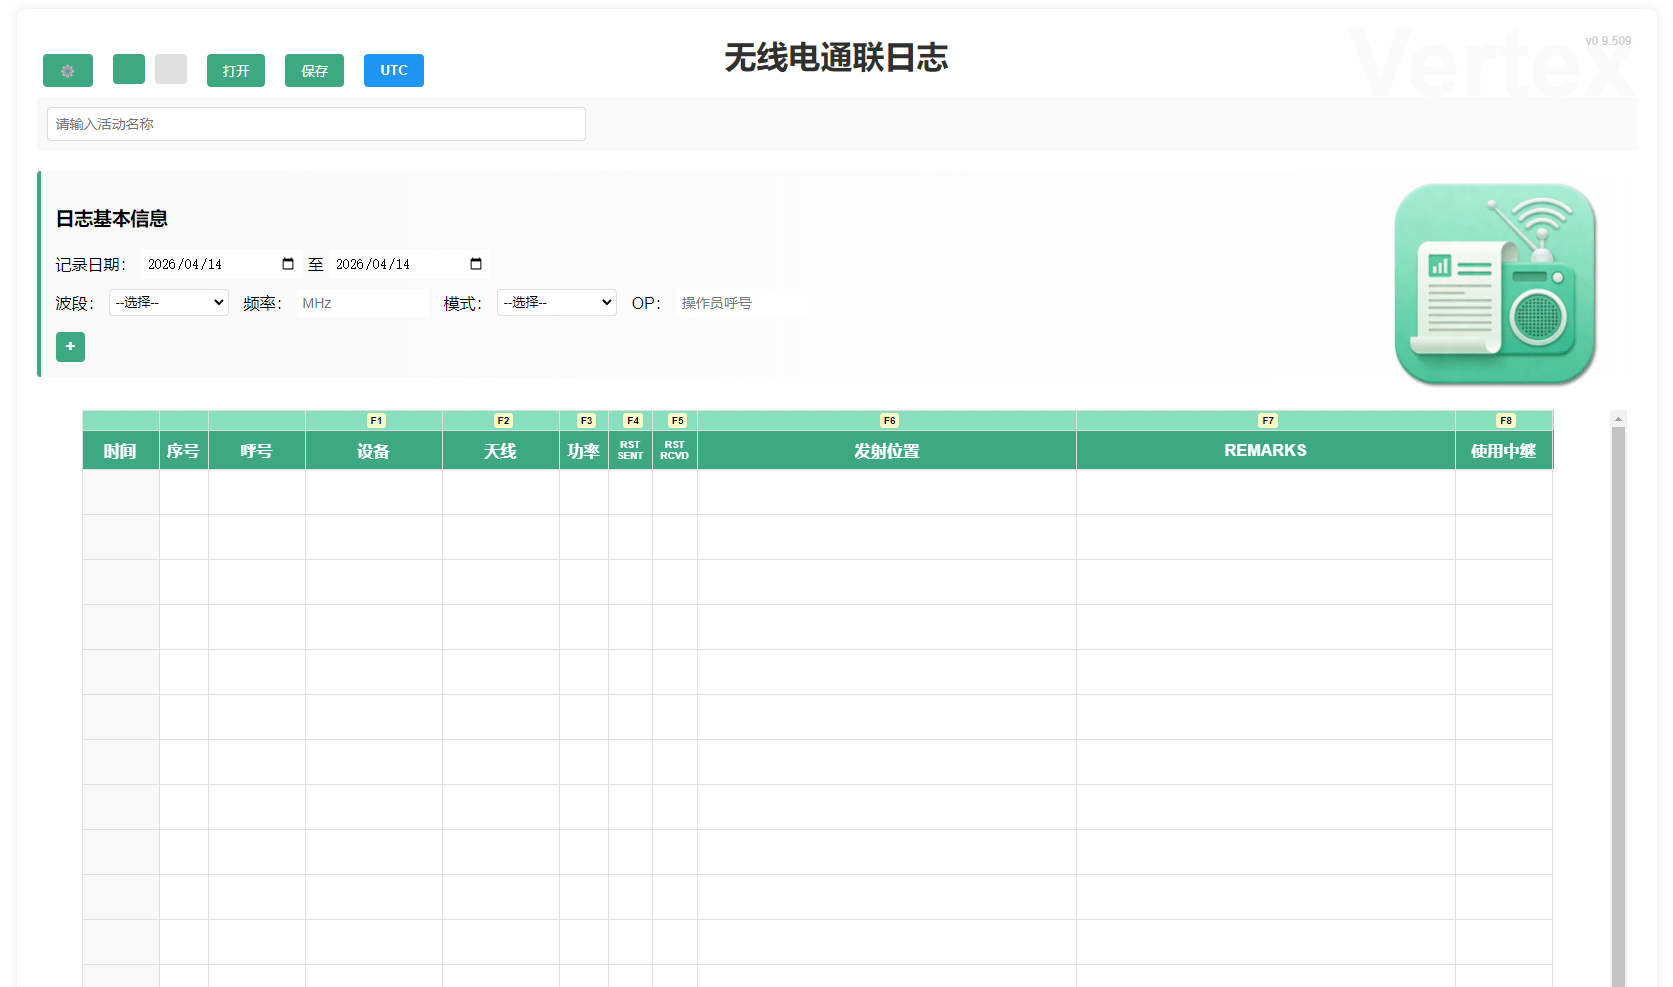Open settings via the gear icon
Image resolution: width=1673 pixels, height=987 pixels.
67,70
